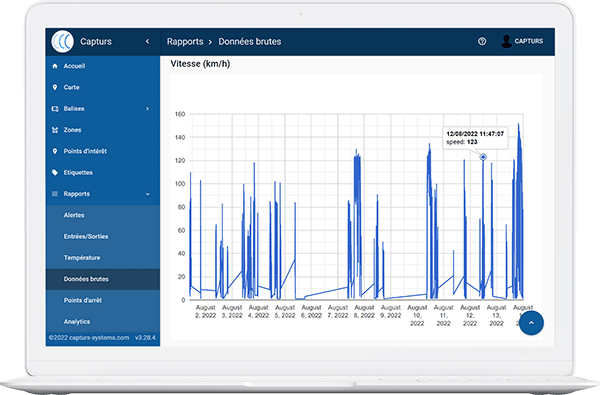This screenshot has width=600, height=395.
Task: Click the Rapports breadcrumb link
Action: 185,42
